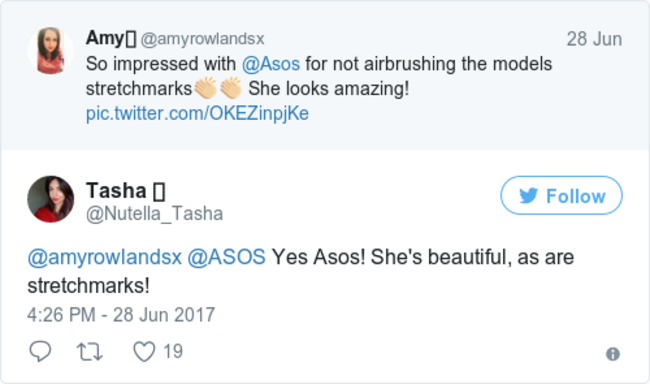The height and width of the screenshot is (384, 650).
Task: Open the pic.twitter.com/OKEZinpjKe link
Action: (x=197, y=113)
